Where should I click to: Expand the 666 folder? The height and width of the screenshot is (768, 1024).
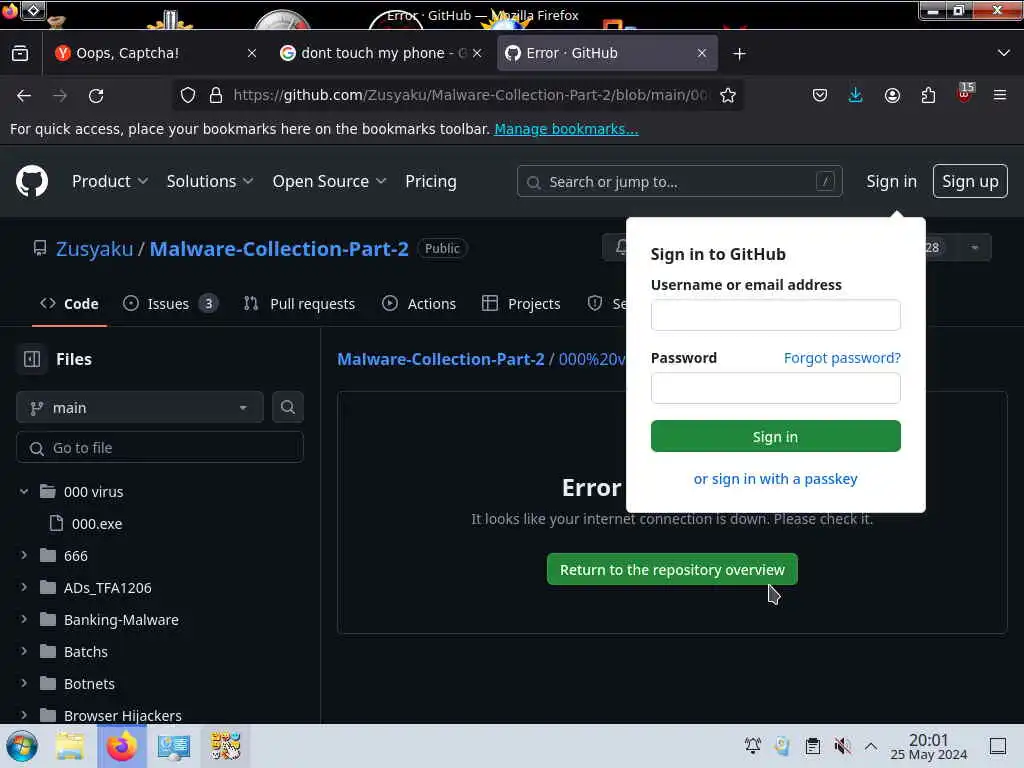tap(24, 555)
